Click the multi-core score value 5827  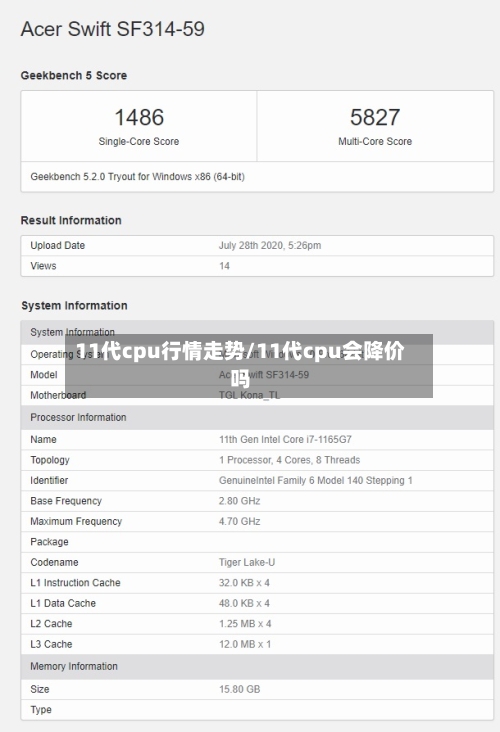tap(375, 117)
